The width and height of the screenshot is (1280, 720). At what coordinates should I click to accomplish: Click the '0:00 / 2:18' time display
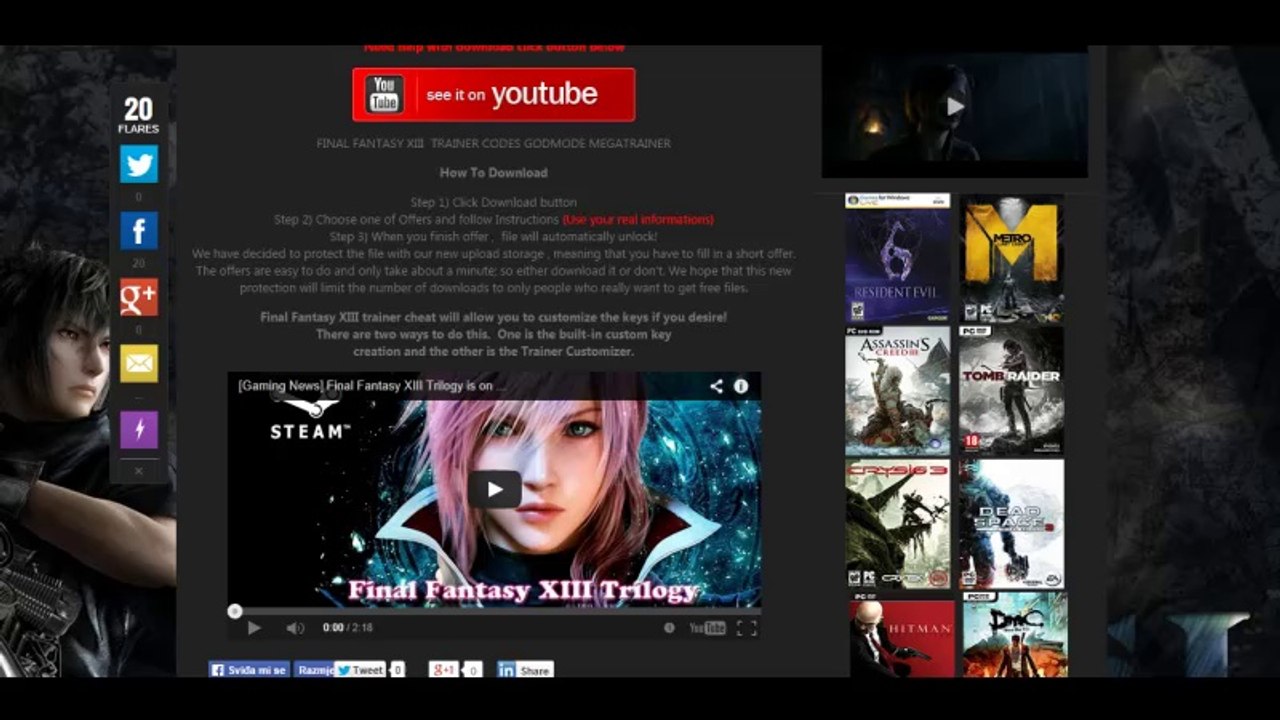(348, 628)
